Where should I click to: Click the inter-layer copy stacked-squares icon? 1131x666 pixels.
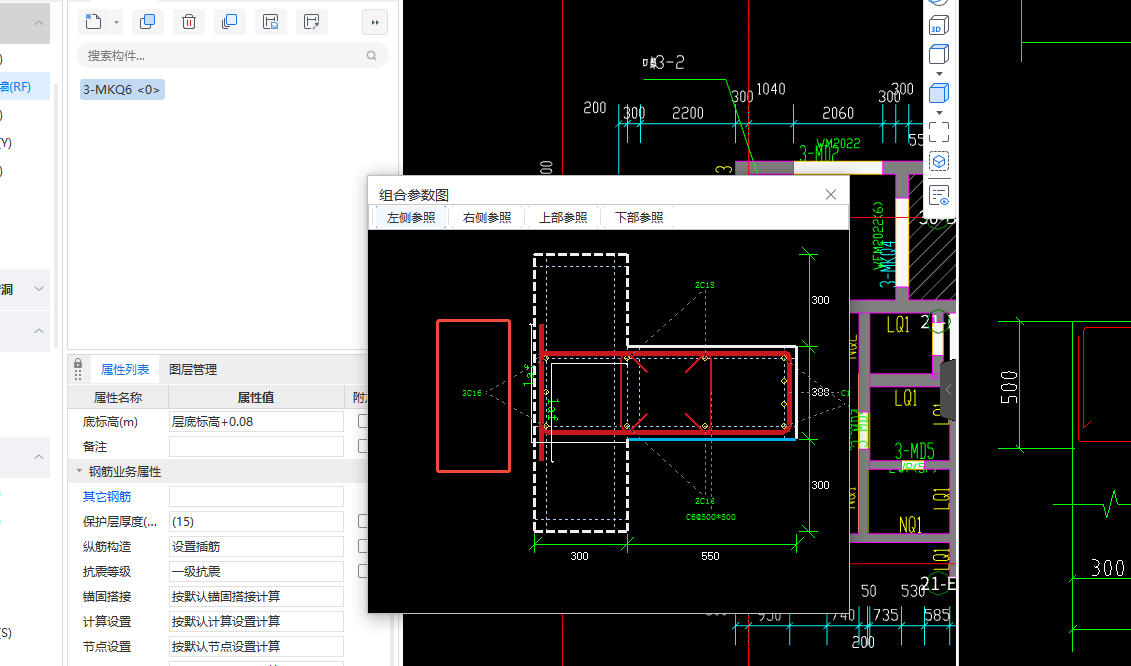(229, 22)
